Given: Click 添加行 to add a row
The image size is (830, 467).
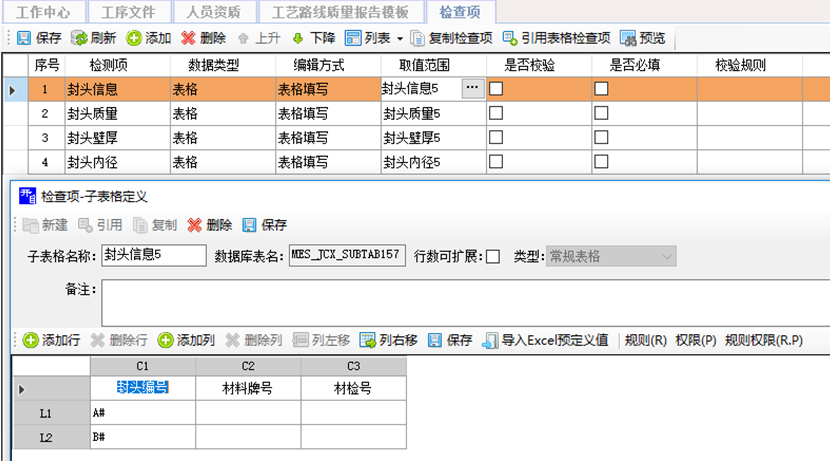Looking at the screenshot, I should tap(31, 340).
